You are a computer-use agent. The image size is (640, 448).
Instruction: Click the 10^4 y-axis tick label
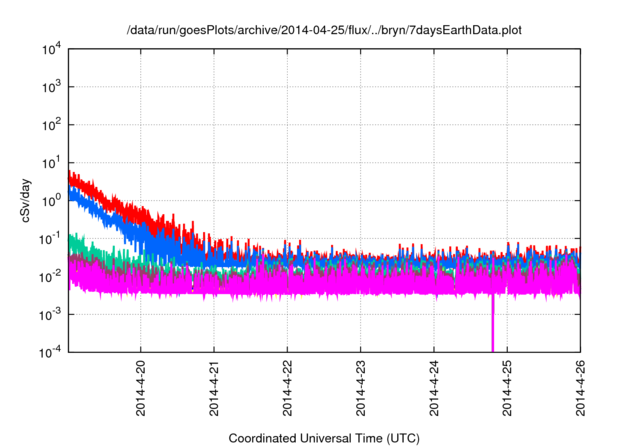click(51, 49)
